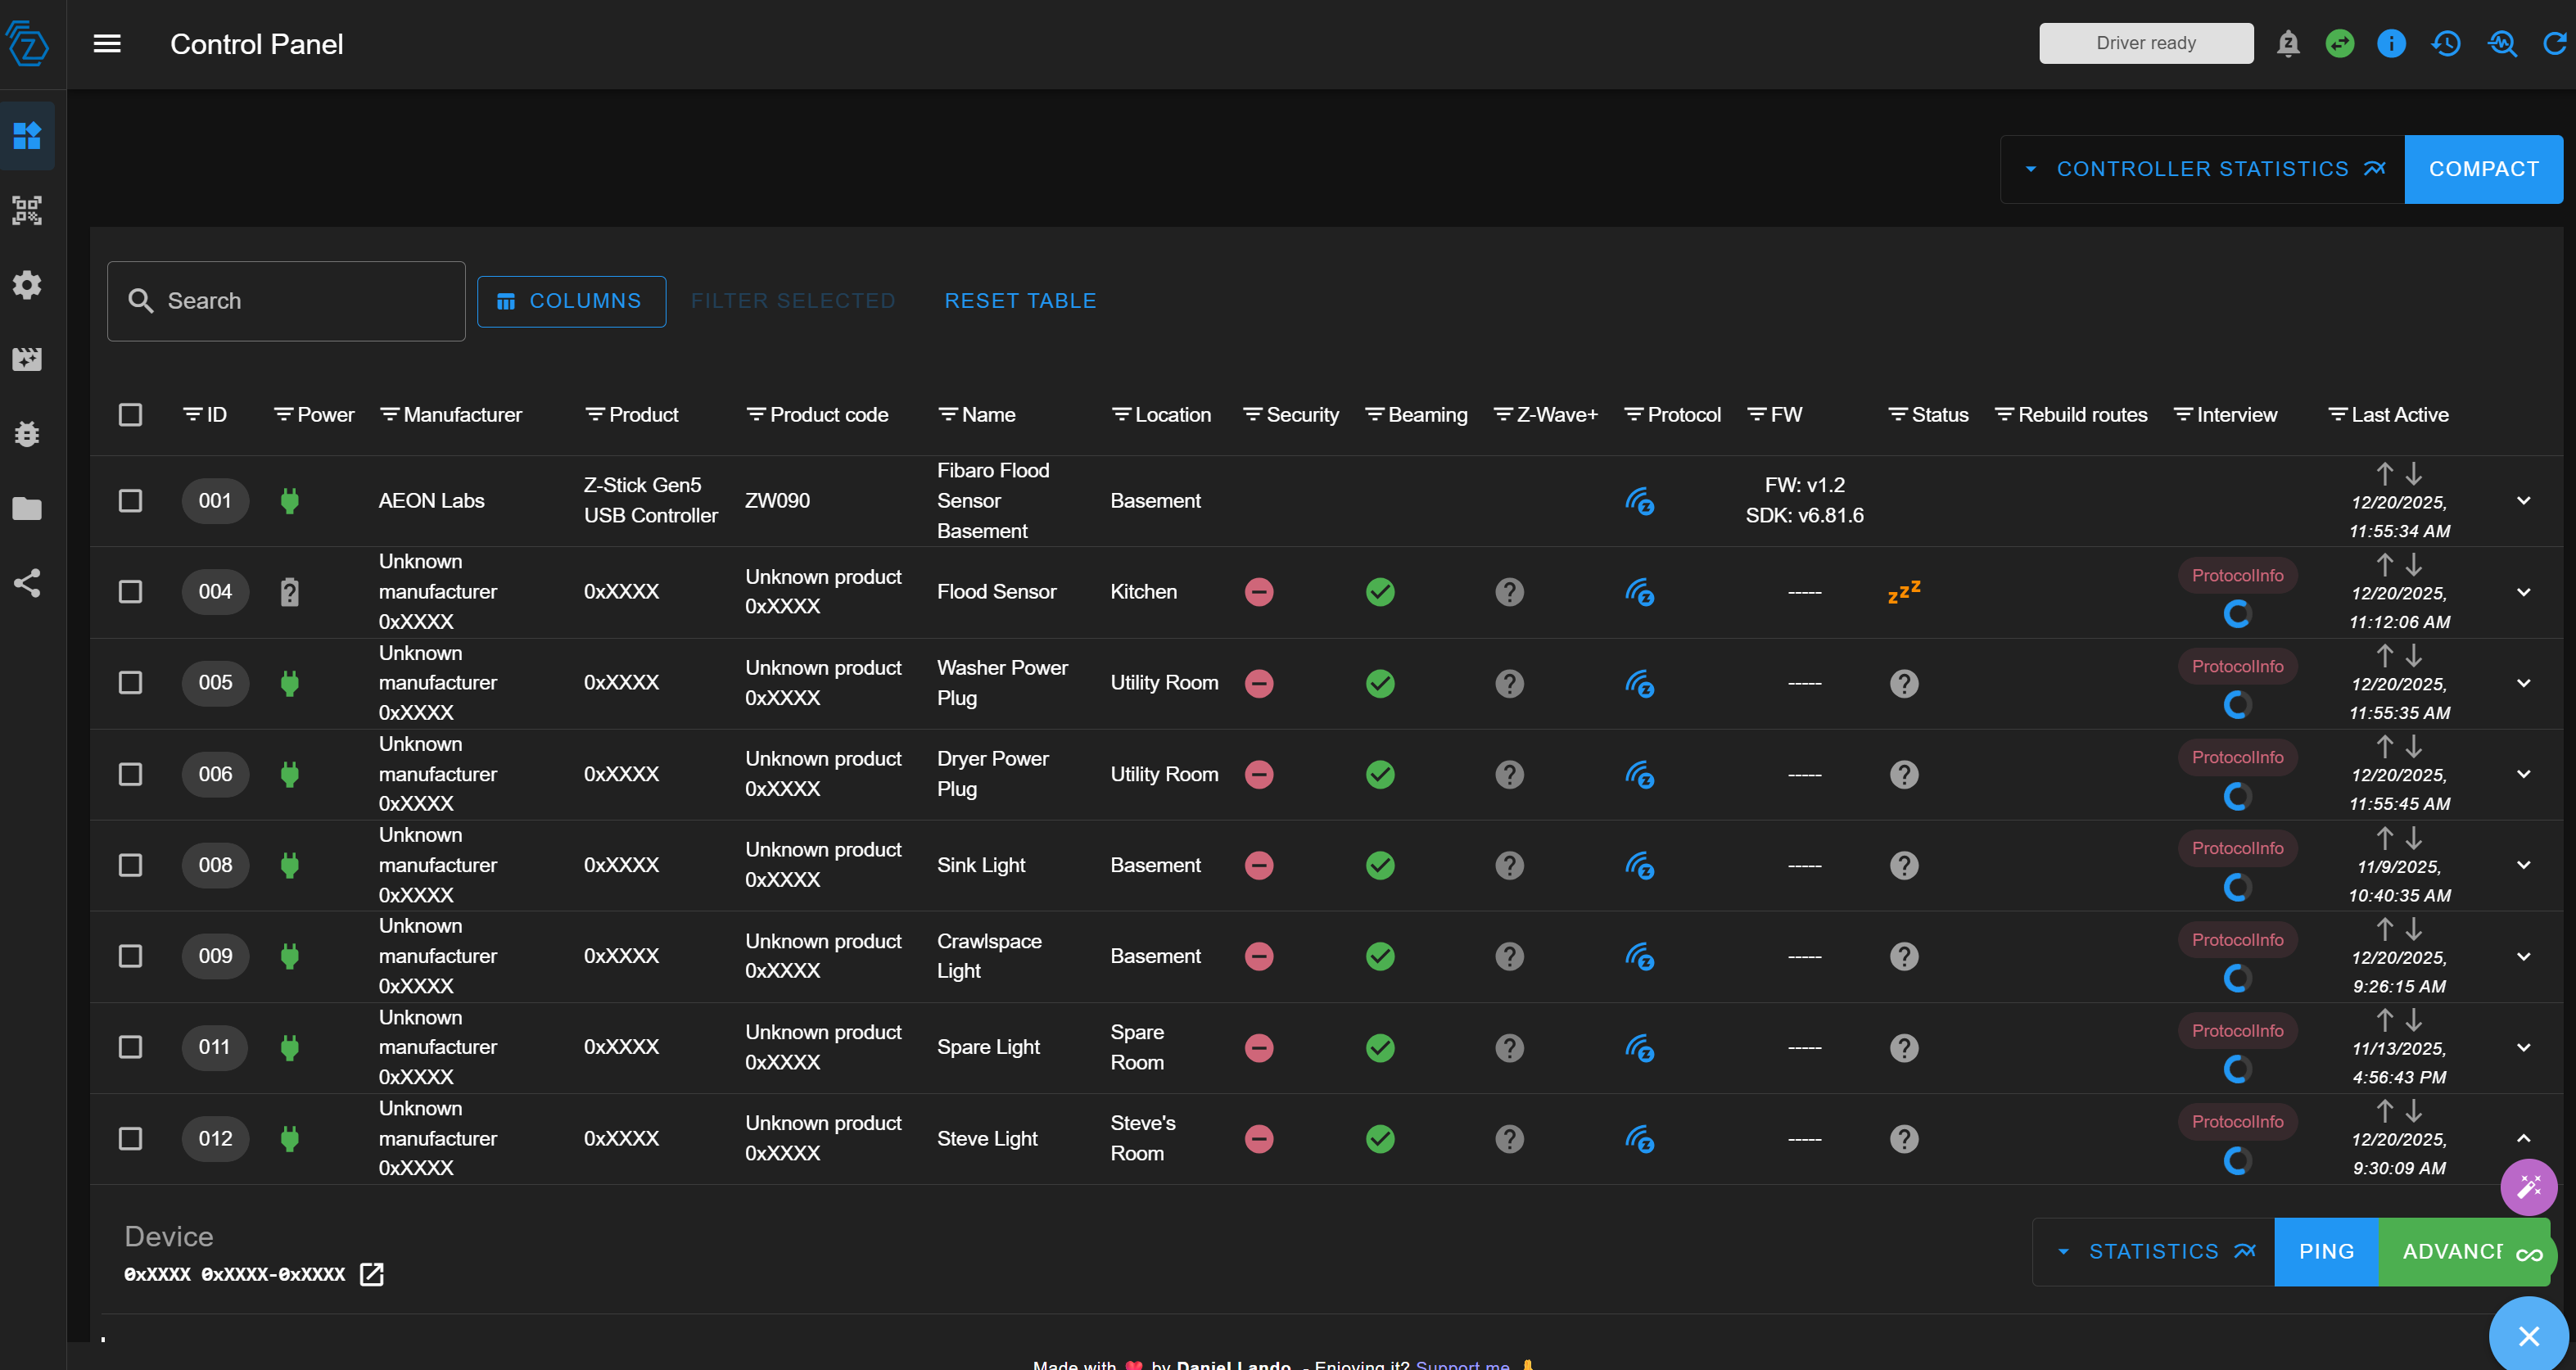Screen dimensions: 2576x1370
Task: Collapse expanded row for node 012
Action: [x=2523, y=1138]
